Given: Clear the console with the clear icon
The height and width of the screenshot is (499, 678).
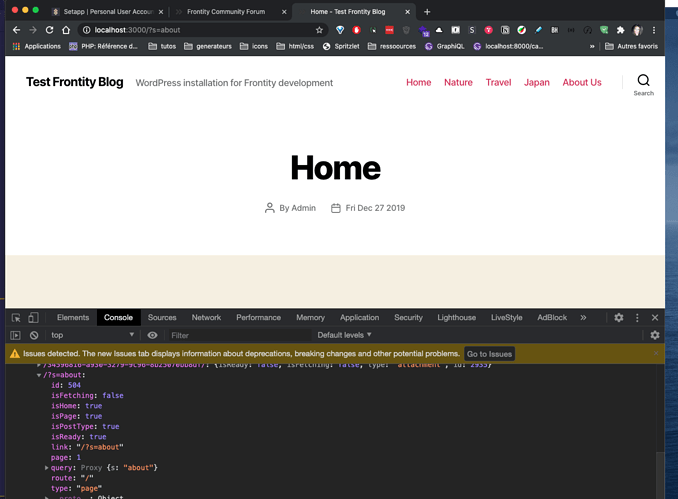Looking at the screenshot, I should click(x=34, y=335).
